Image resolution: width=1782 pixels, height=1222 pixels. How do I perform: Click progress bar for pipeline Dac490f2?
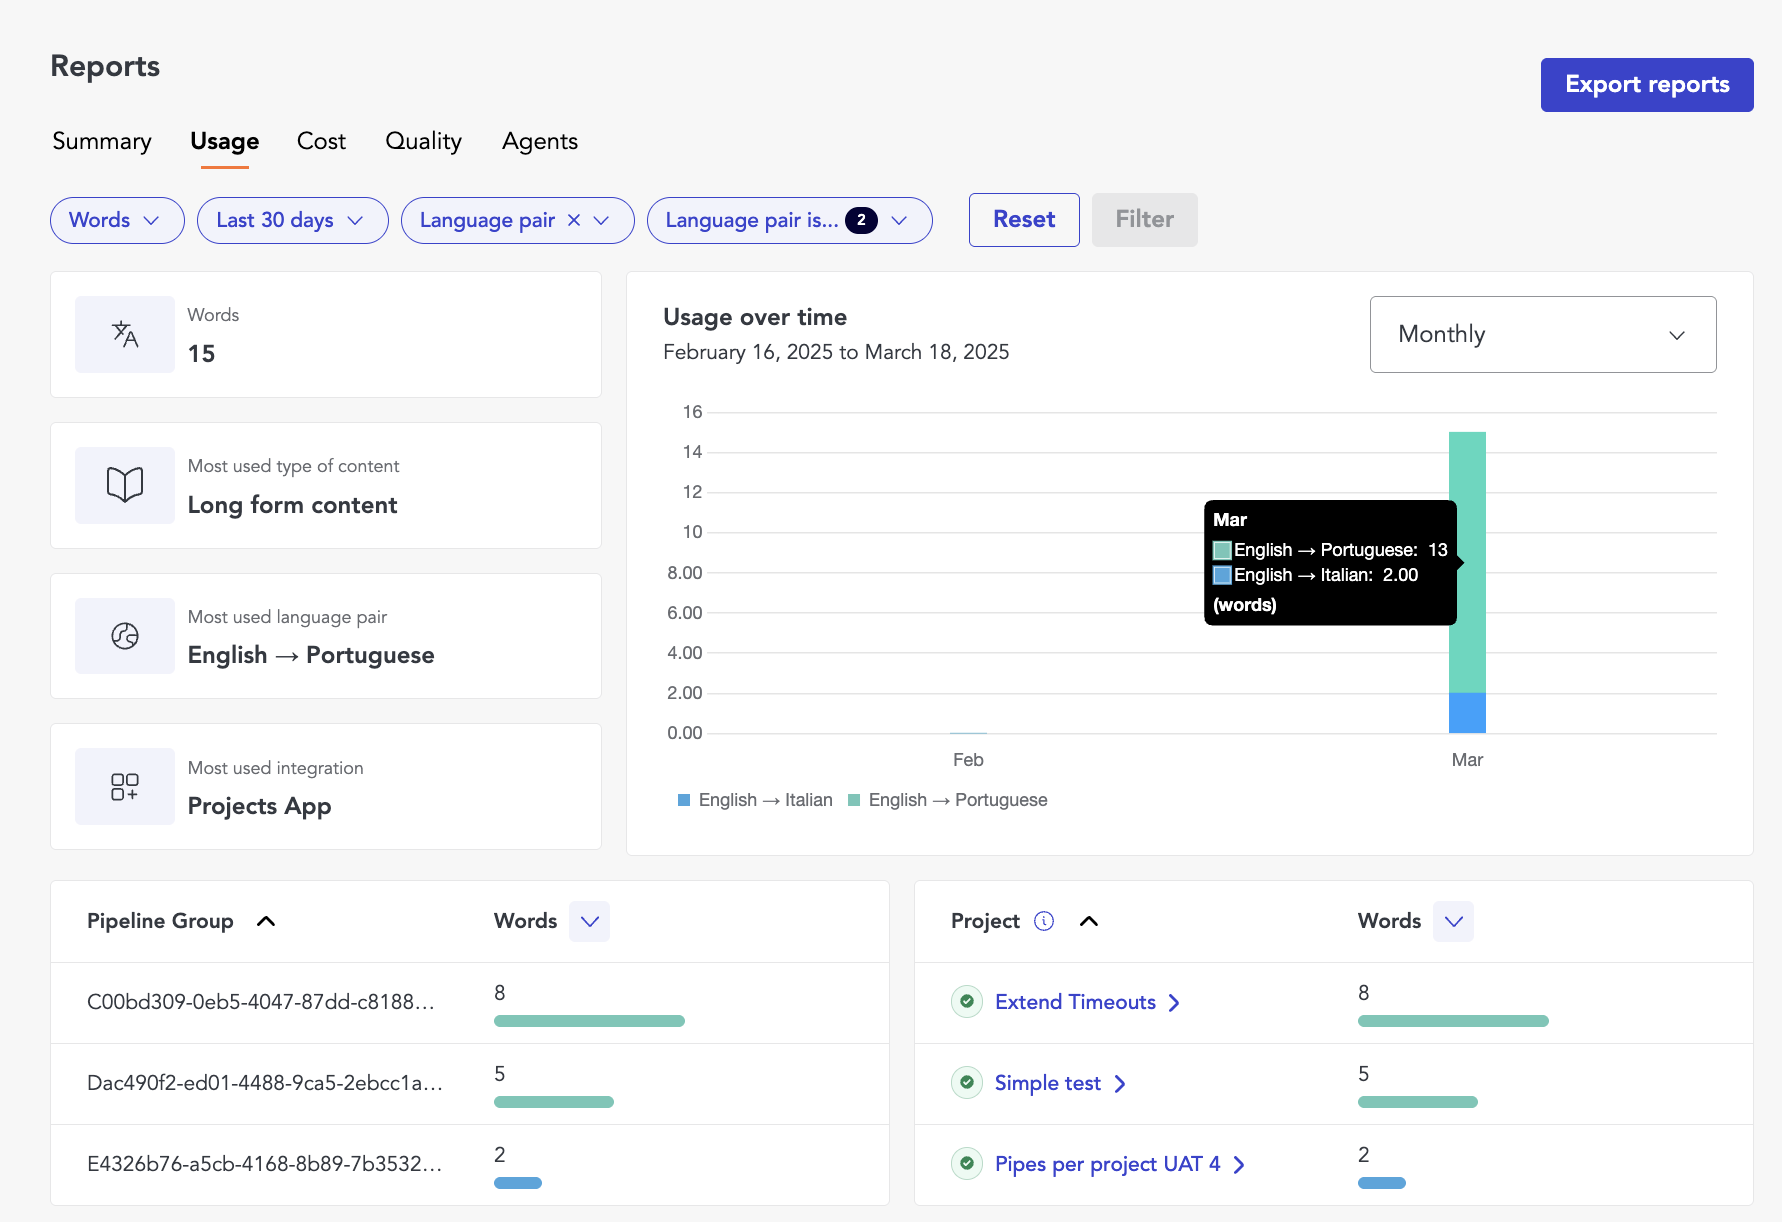(554, 1102)
